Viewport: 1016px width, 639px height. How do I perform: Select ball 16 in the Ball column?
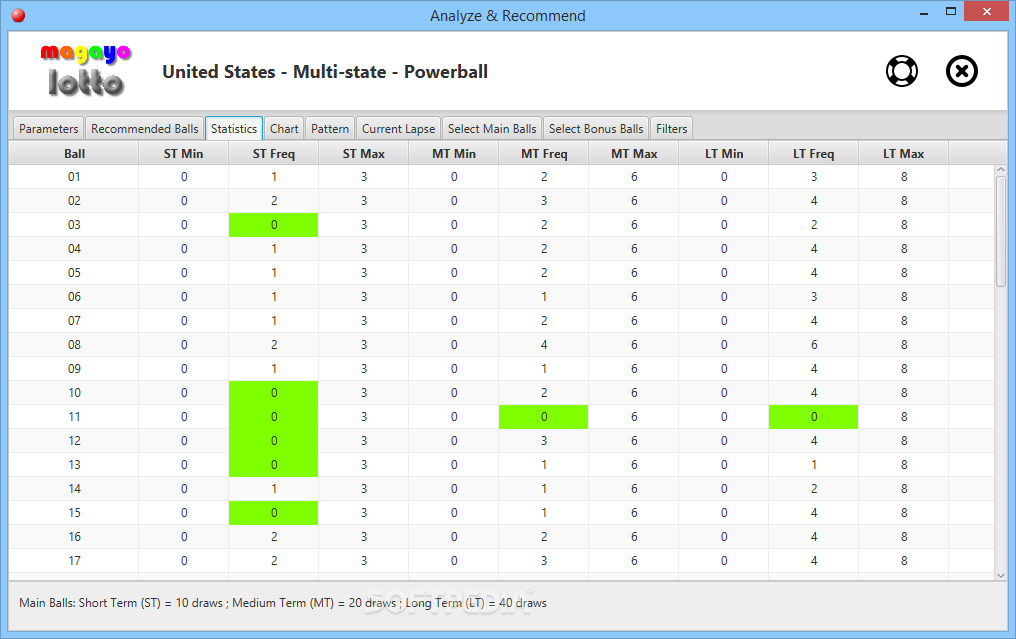point(74,537)
